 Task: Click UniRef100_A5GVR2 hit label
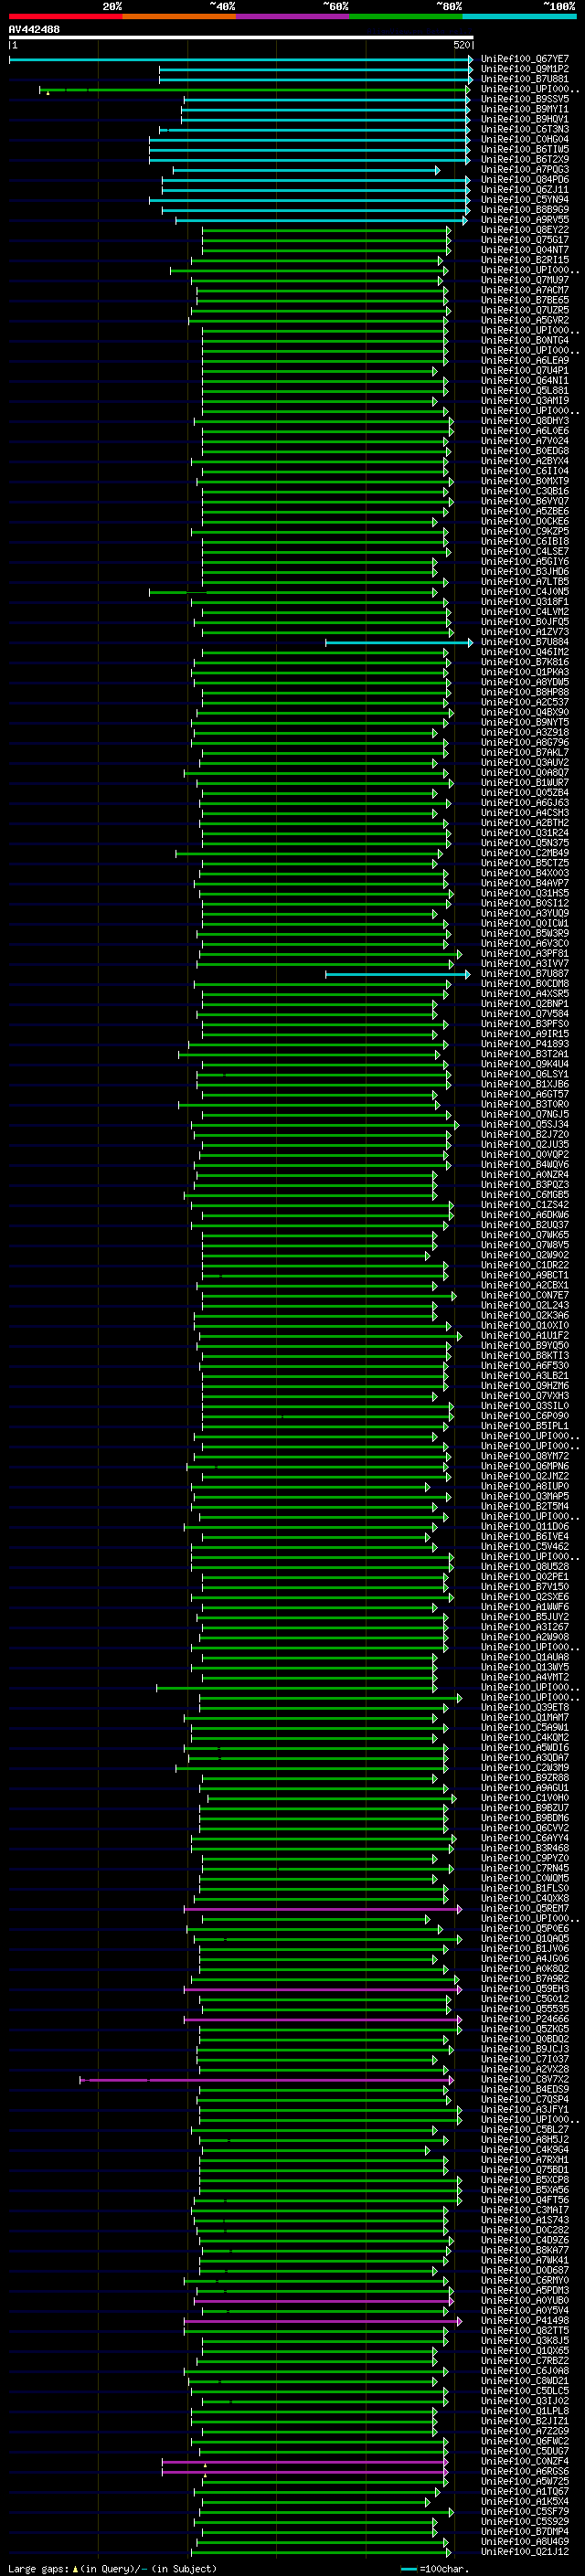pos(525,321)
